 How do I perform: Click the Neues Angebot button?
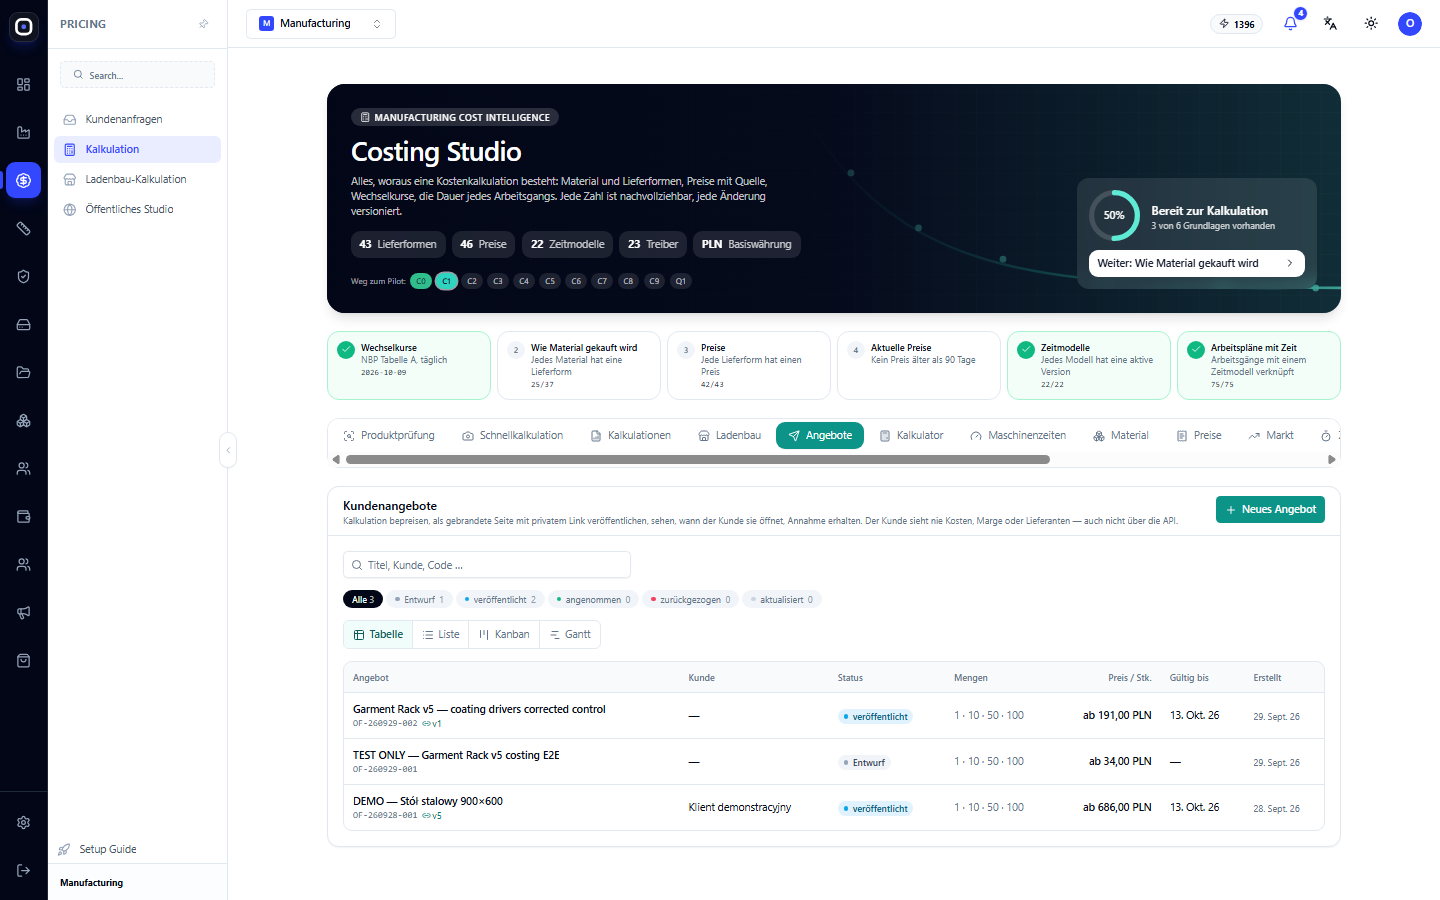pyautogui.click(x=1270, y=510)
